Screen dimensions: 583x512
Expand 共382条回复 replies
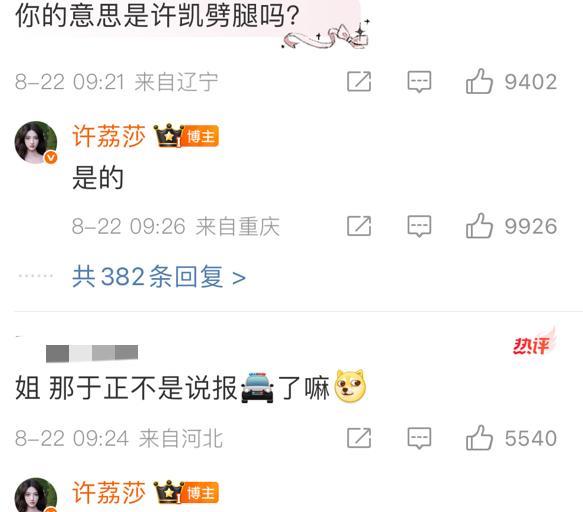tap(159, 277)
